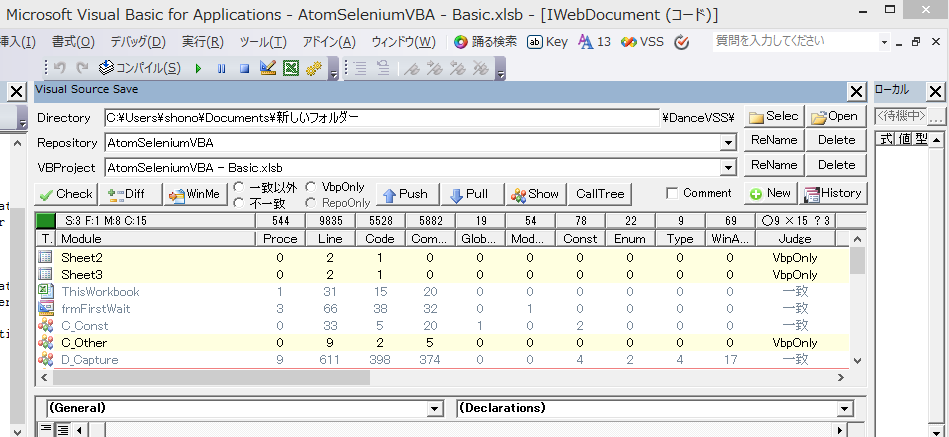Open the 質問を入力してください help dropdown arrow
949x437 pixels.
(884, 42)
